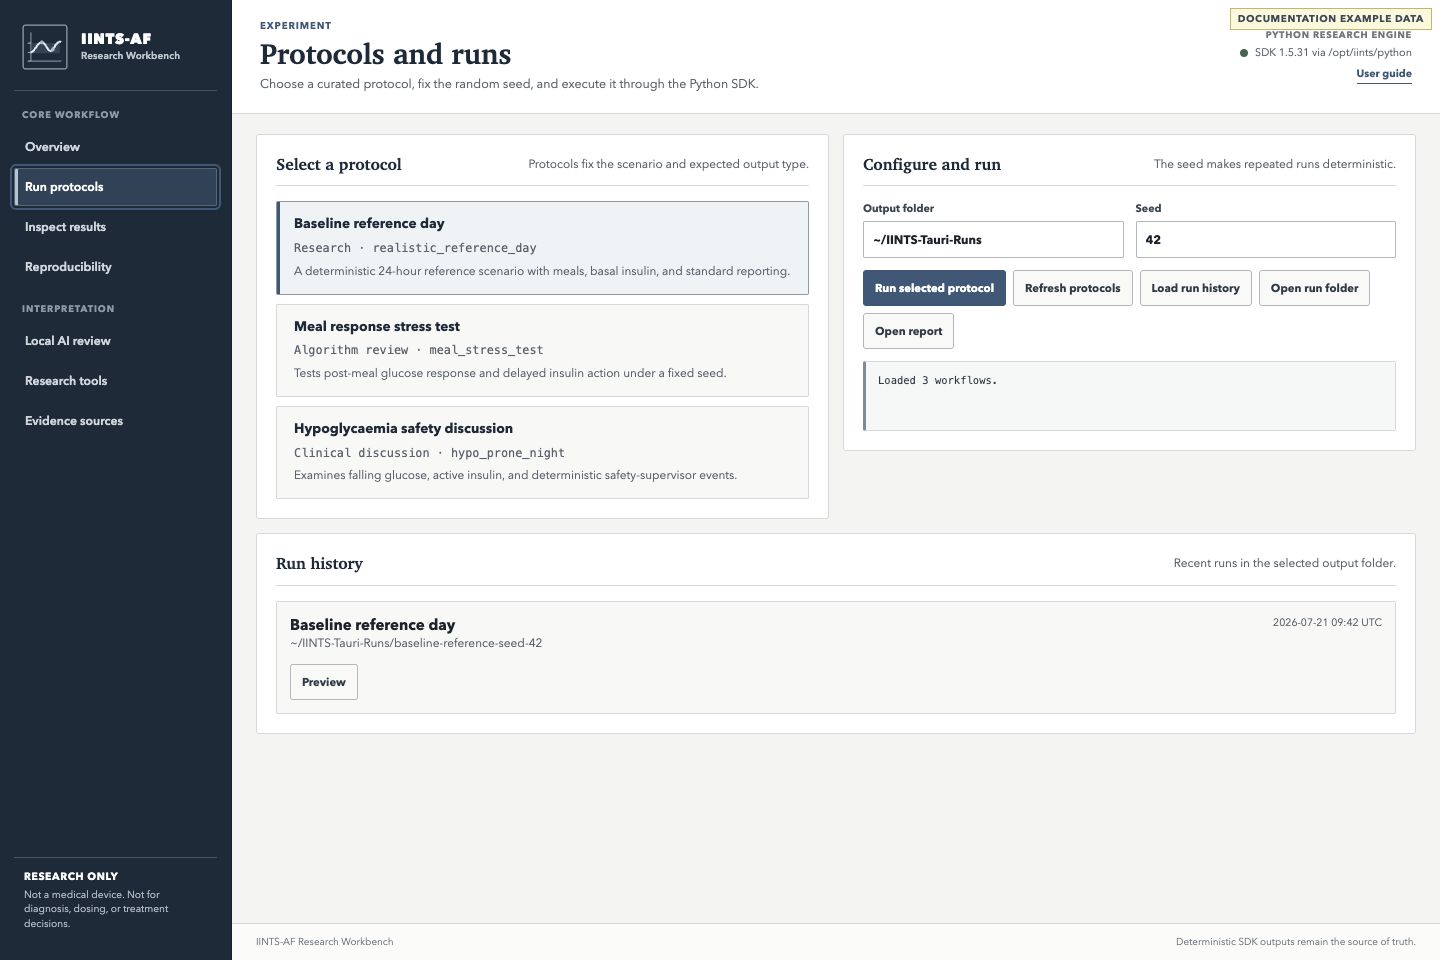
Task: Choose the Meal response stress test protocol
Action: 542,350
